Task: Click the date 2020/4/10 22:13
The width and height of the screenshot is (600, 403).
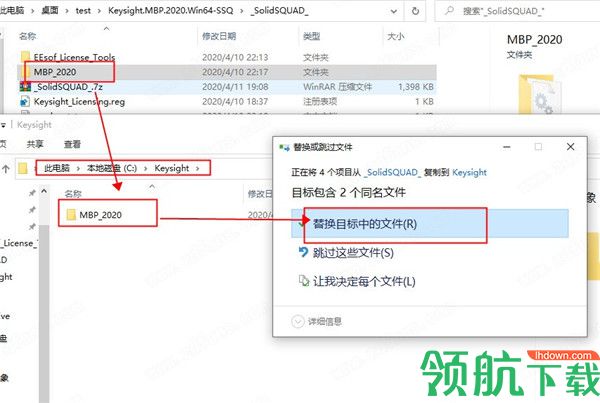Action: 235,57
